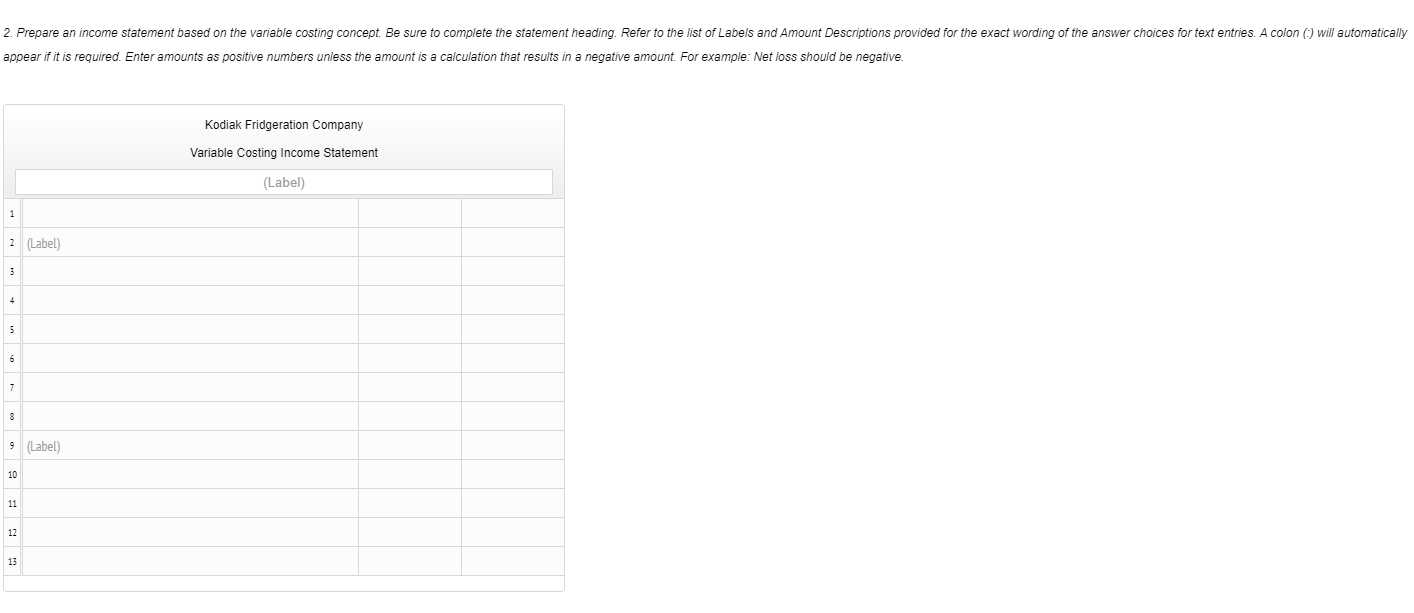
Task: Click the row 3 description cell
Action: click(190, 271)
